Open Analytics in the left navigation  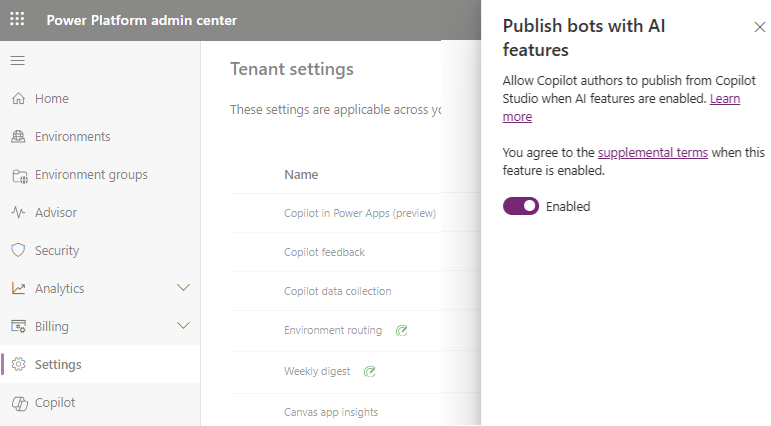pyautogui.click(x=59, y=289)
